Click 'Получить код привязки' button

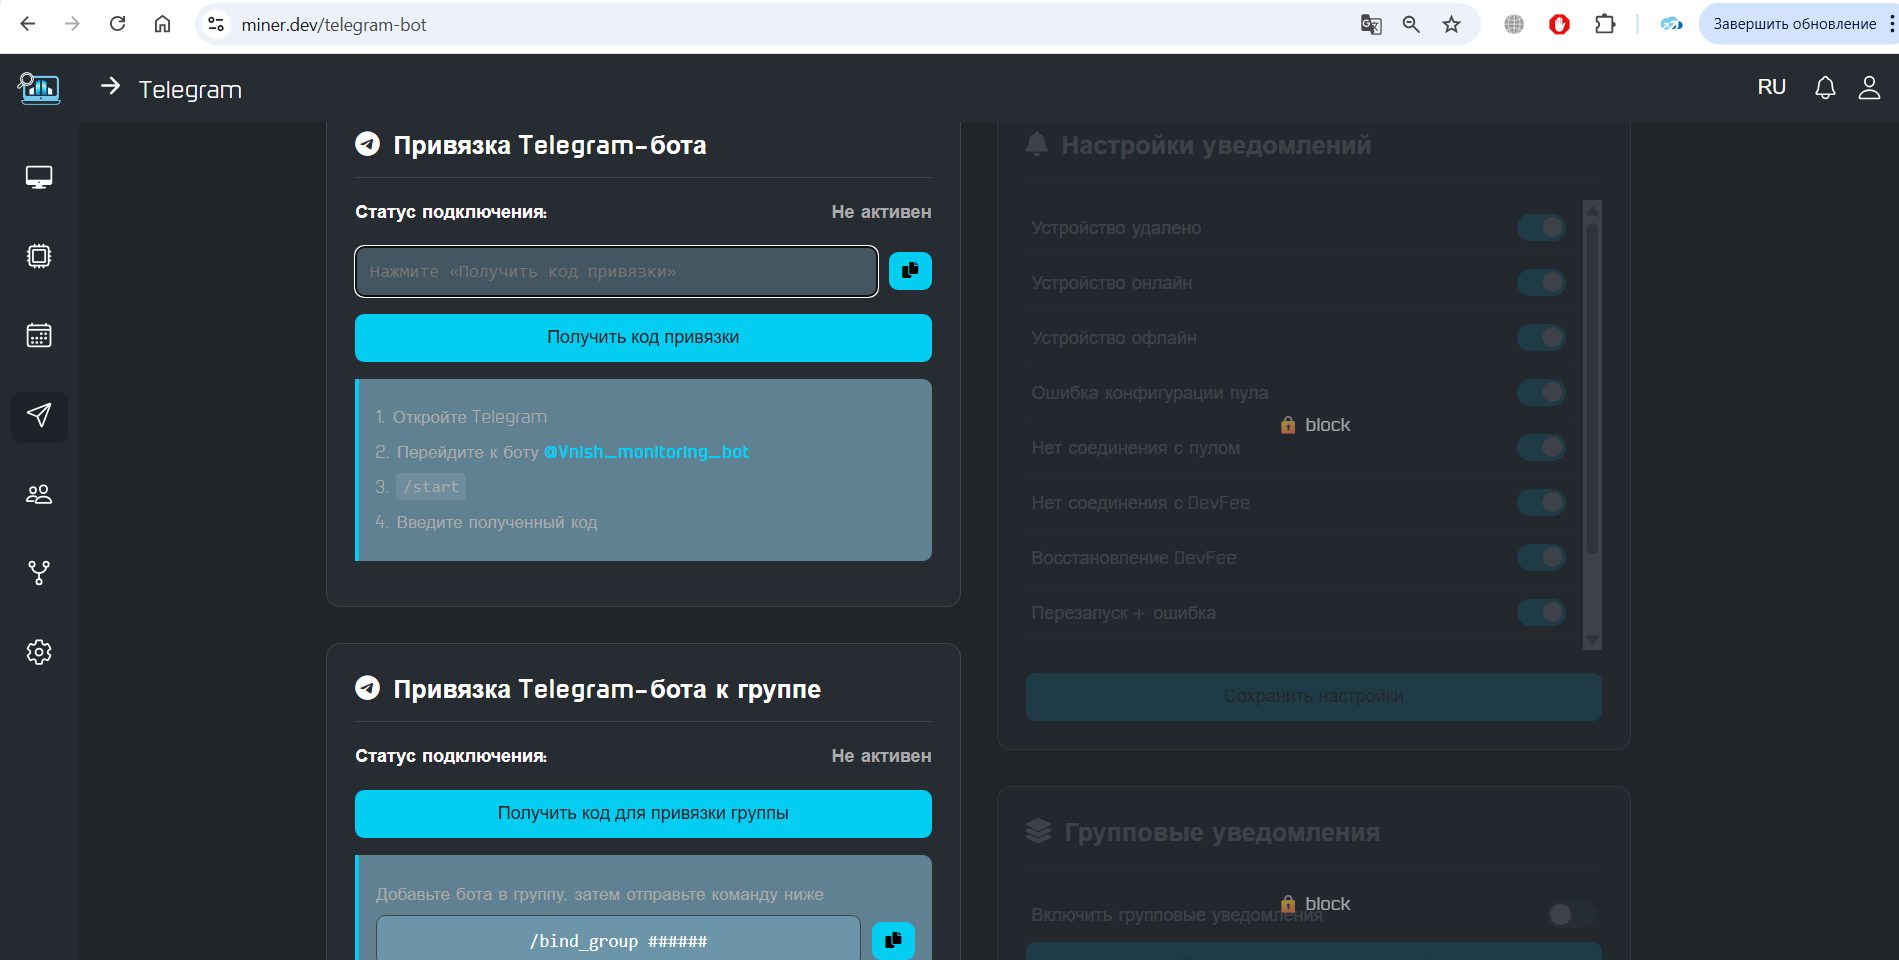pyautogui.click(x=643, y=338)
